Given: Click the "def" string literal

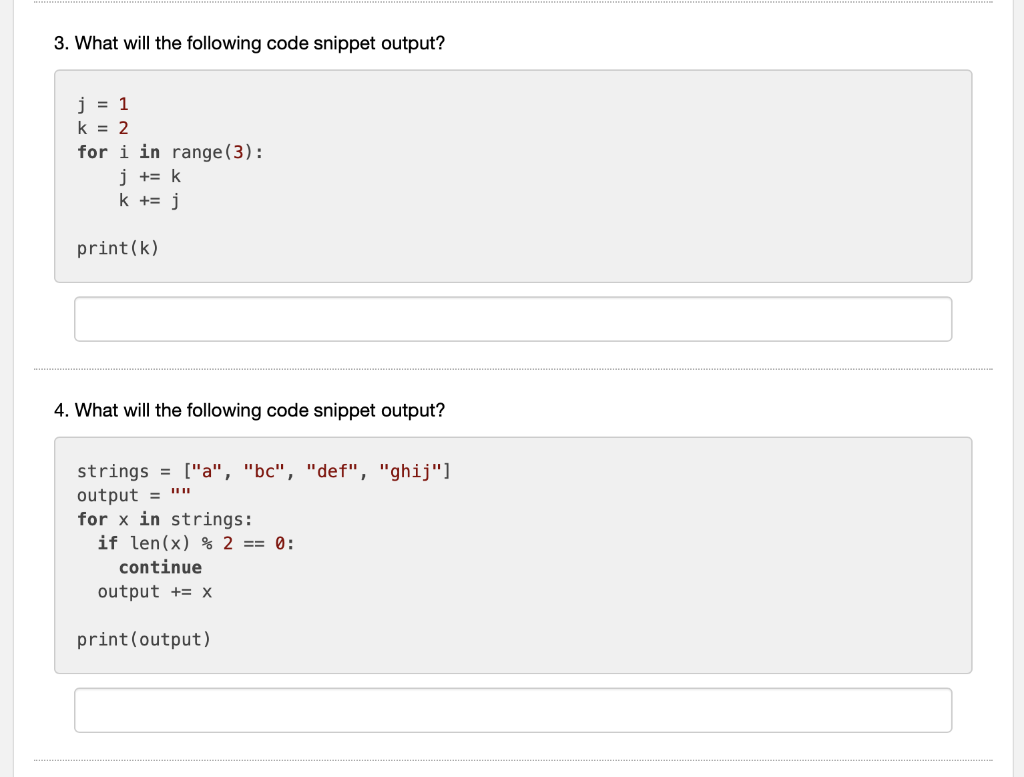Looking at the screenshot, I should (x=332, y=471).
